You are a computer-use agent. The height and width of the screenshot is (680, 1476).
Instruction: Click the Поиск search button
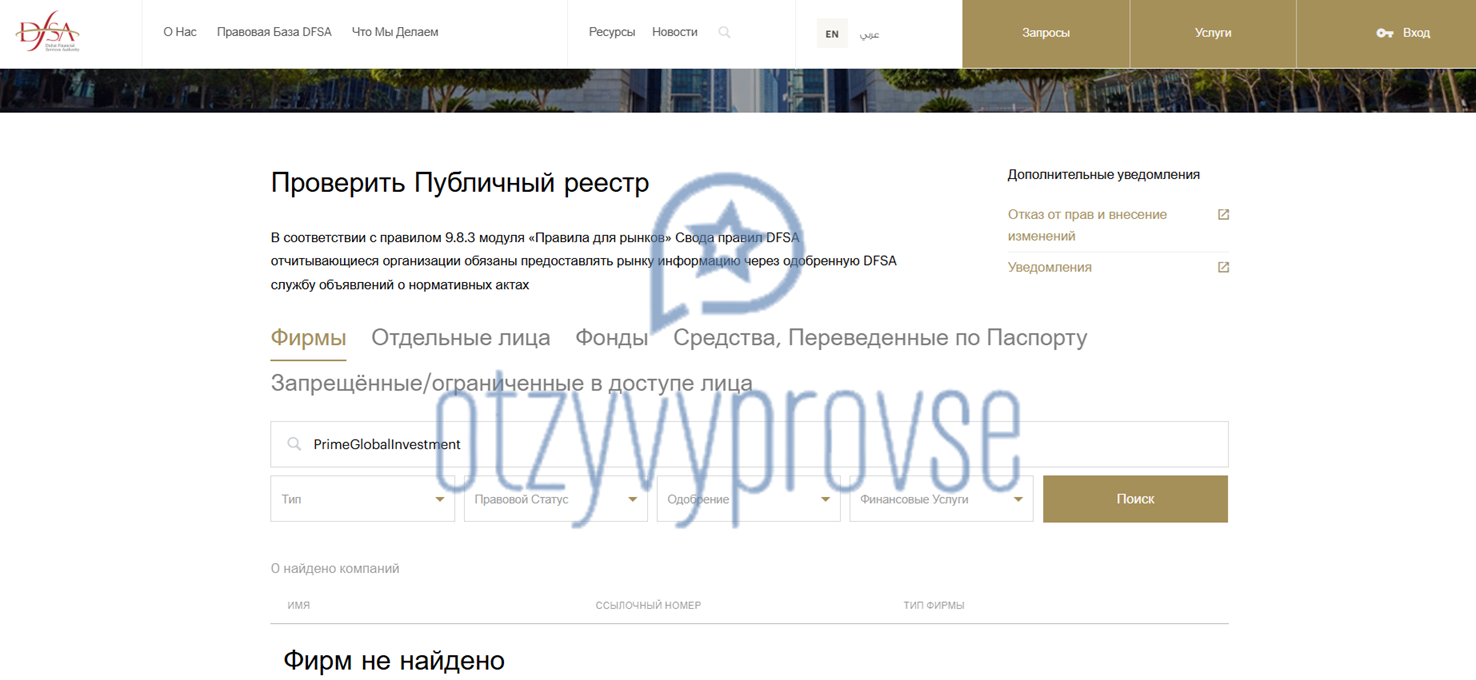[1135, 499]
